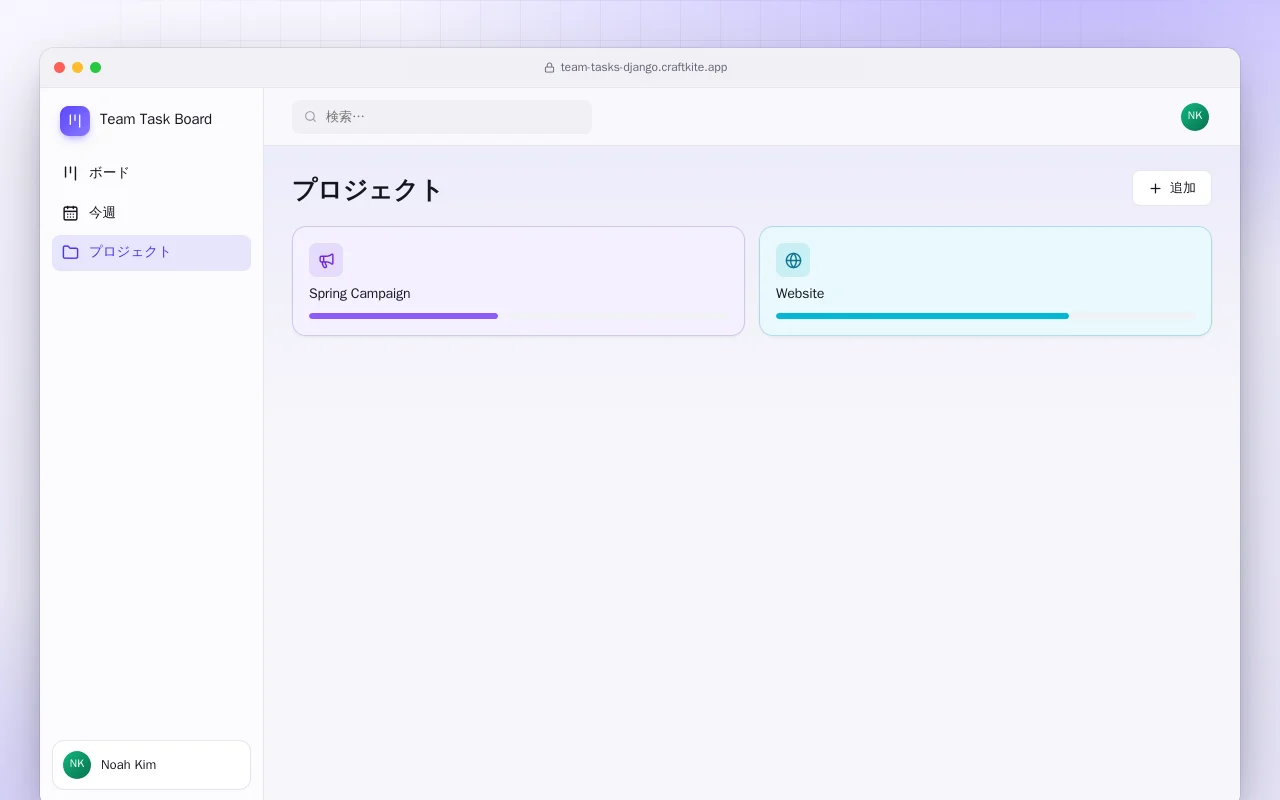Go to ボード in the sidebar
1280x800 pixels.
pyautogui.click(x=152, y=173)
